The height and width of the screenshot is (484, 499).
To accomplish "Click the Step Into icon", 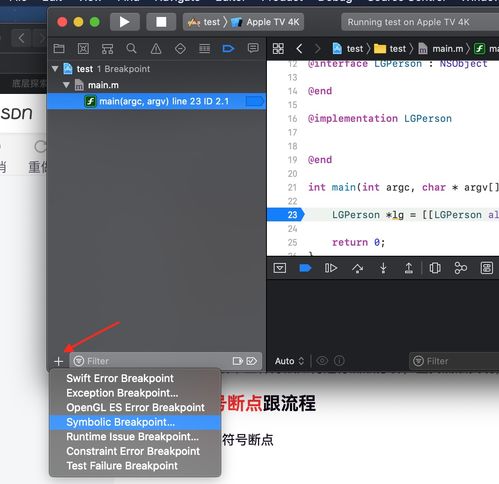I will click(x=383, y=268).
